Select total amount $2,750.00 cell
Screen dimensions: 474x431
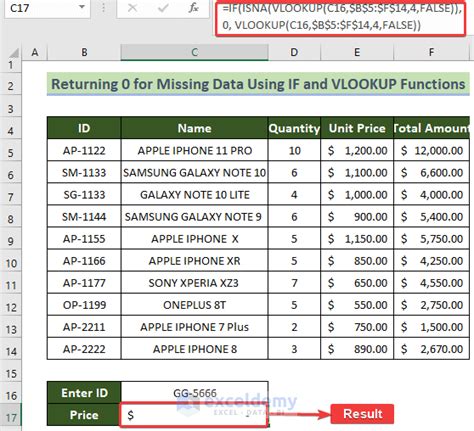tap(431, 305)
